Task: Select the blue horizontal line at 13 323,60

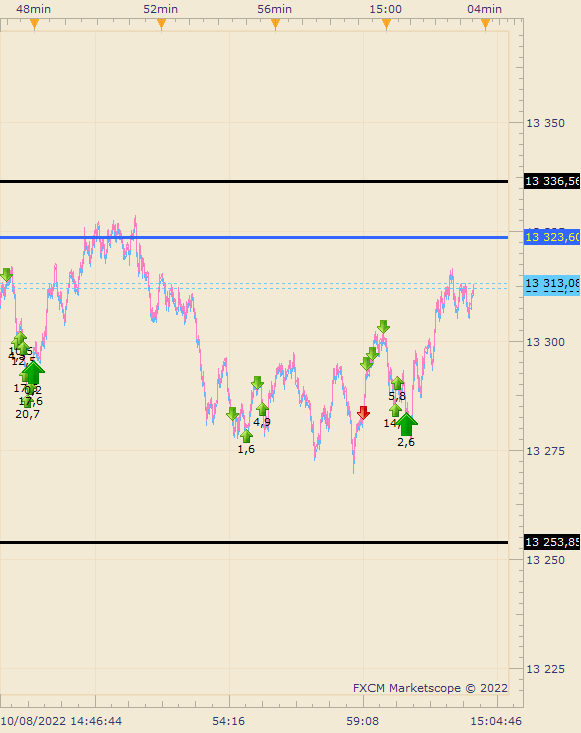Action: [254, 237]
